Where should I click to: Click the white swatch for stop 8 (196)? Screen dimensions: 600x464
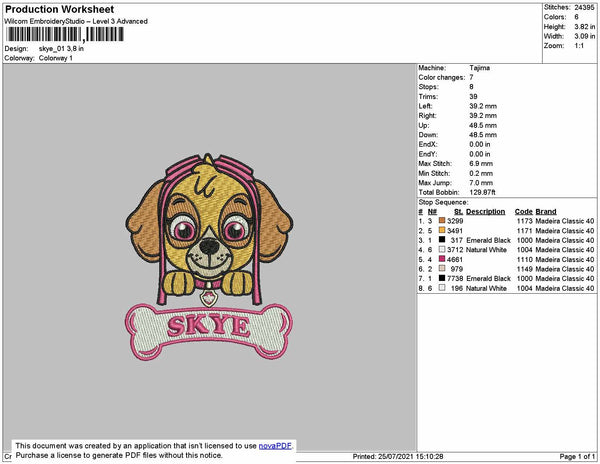click(442, 288)
